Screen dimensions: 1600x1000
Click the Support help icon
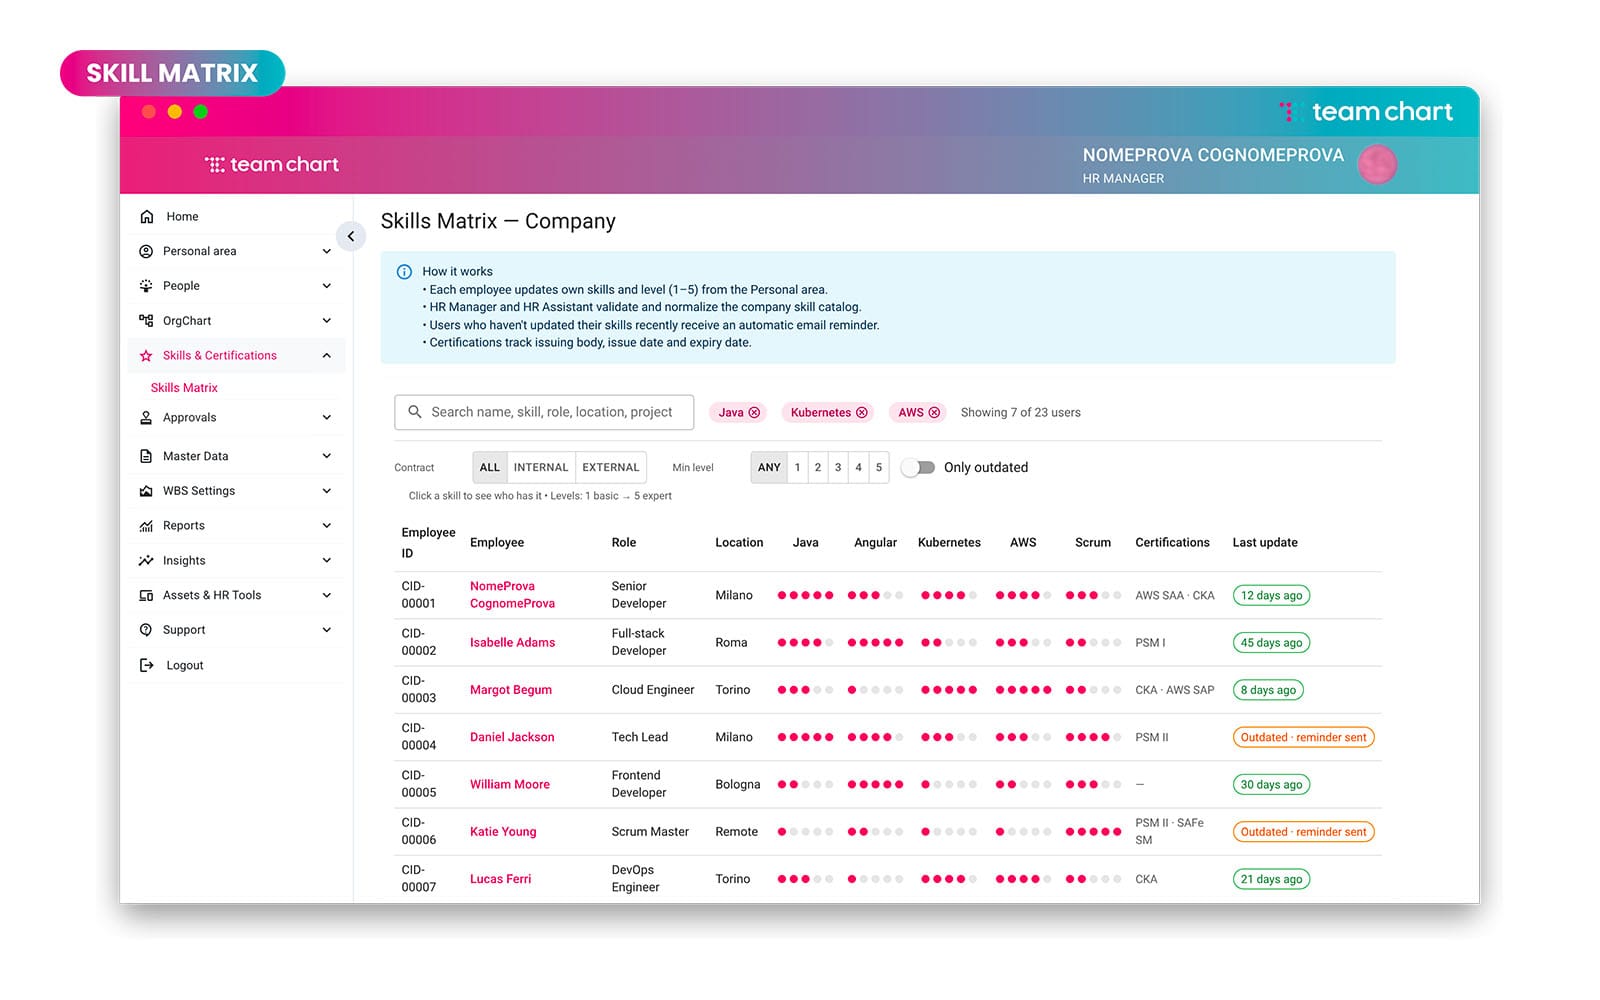point(146,630)
